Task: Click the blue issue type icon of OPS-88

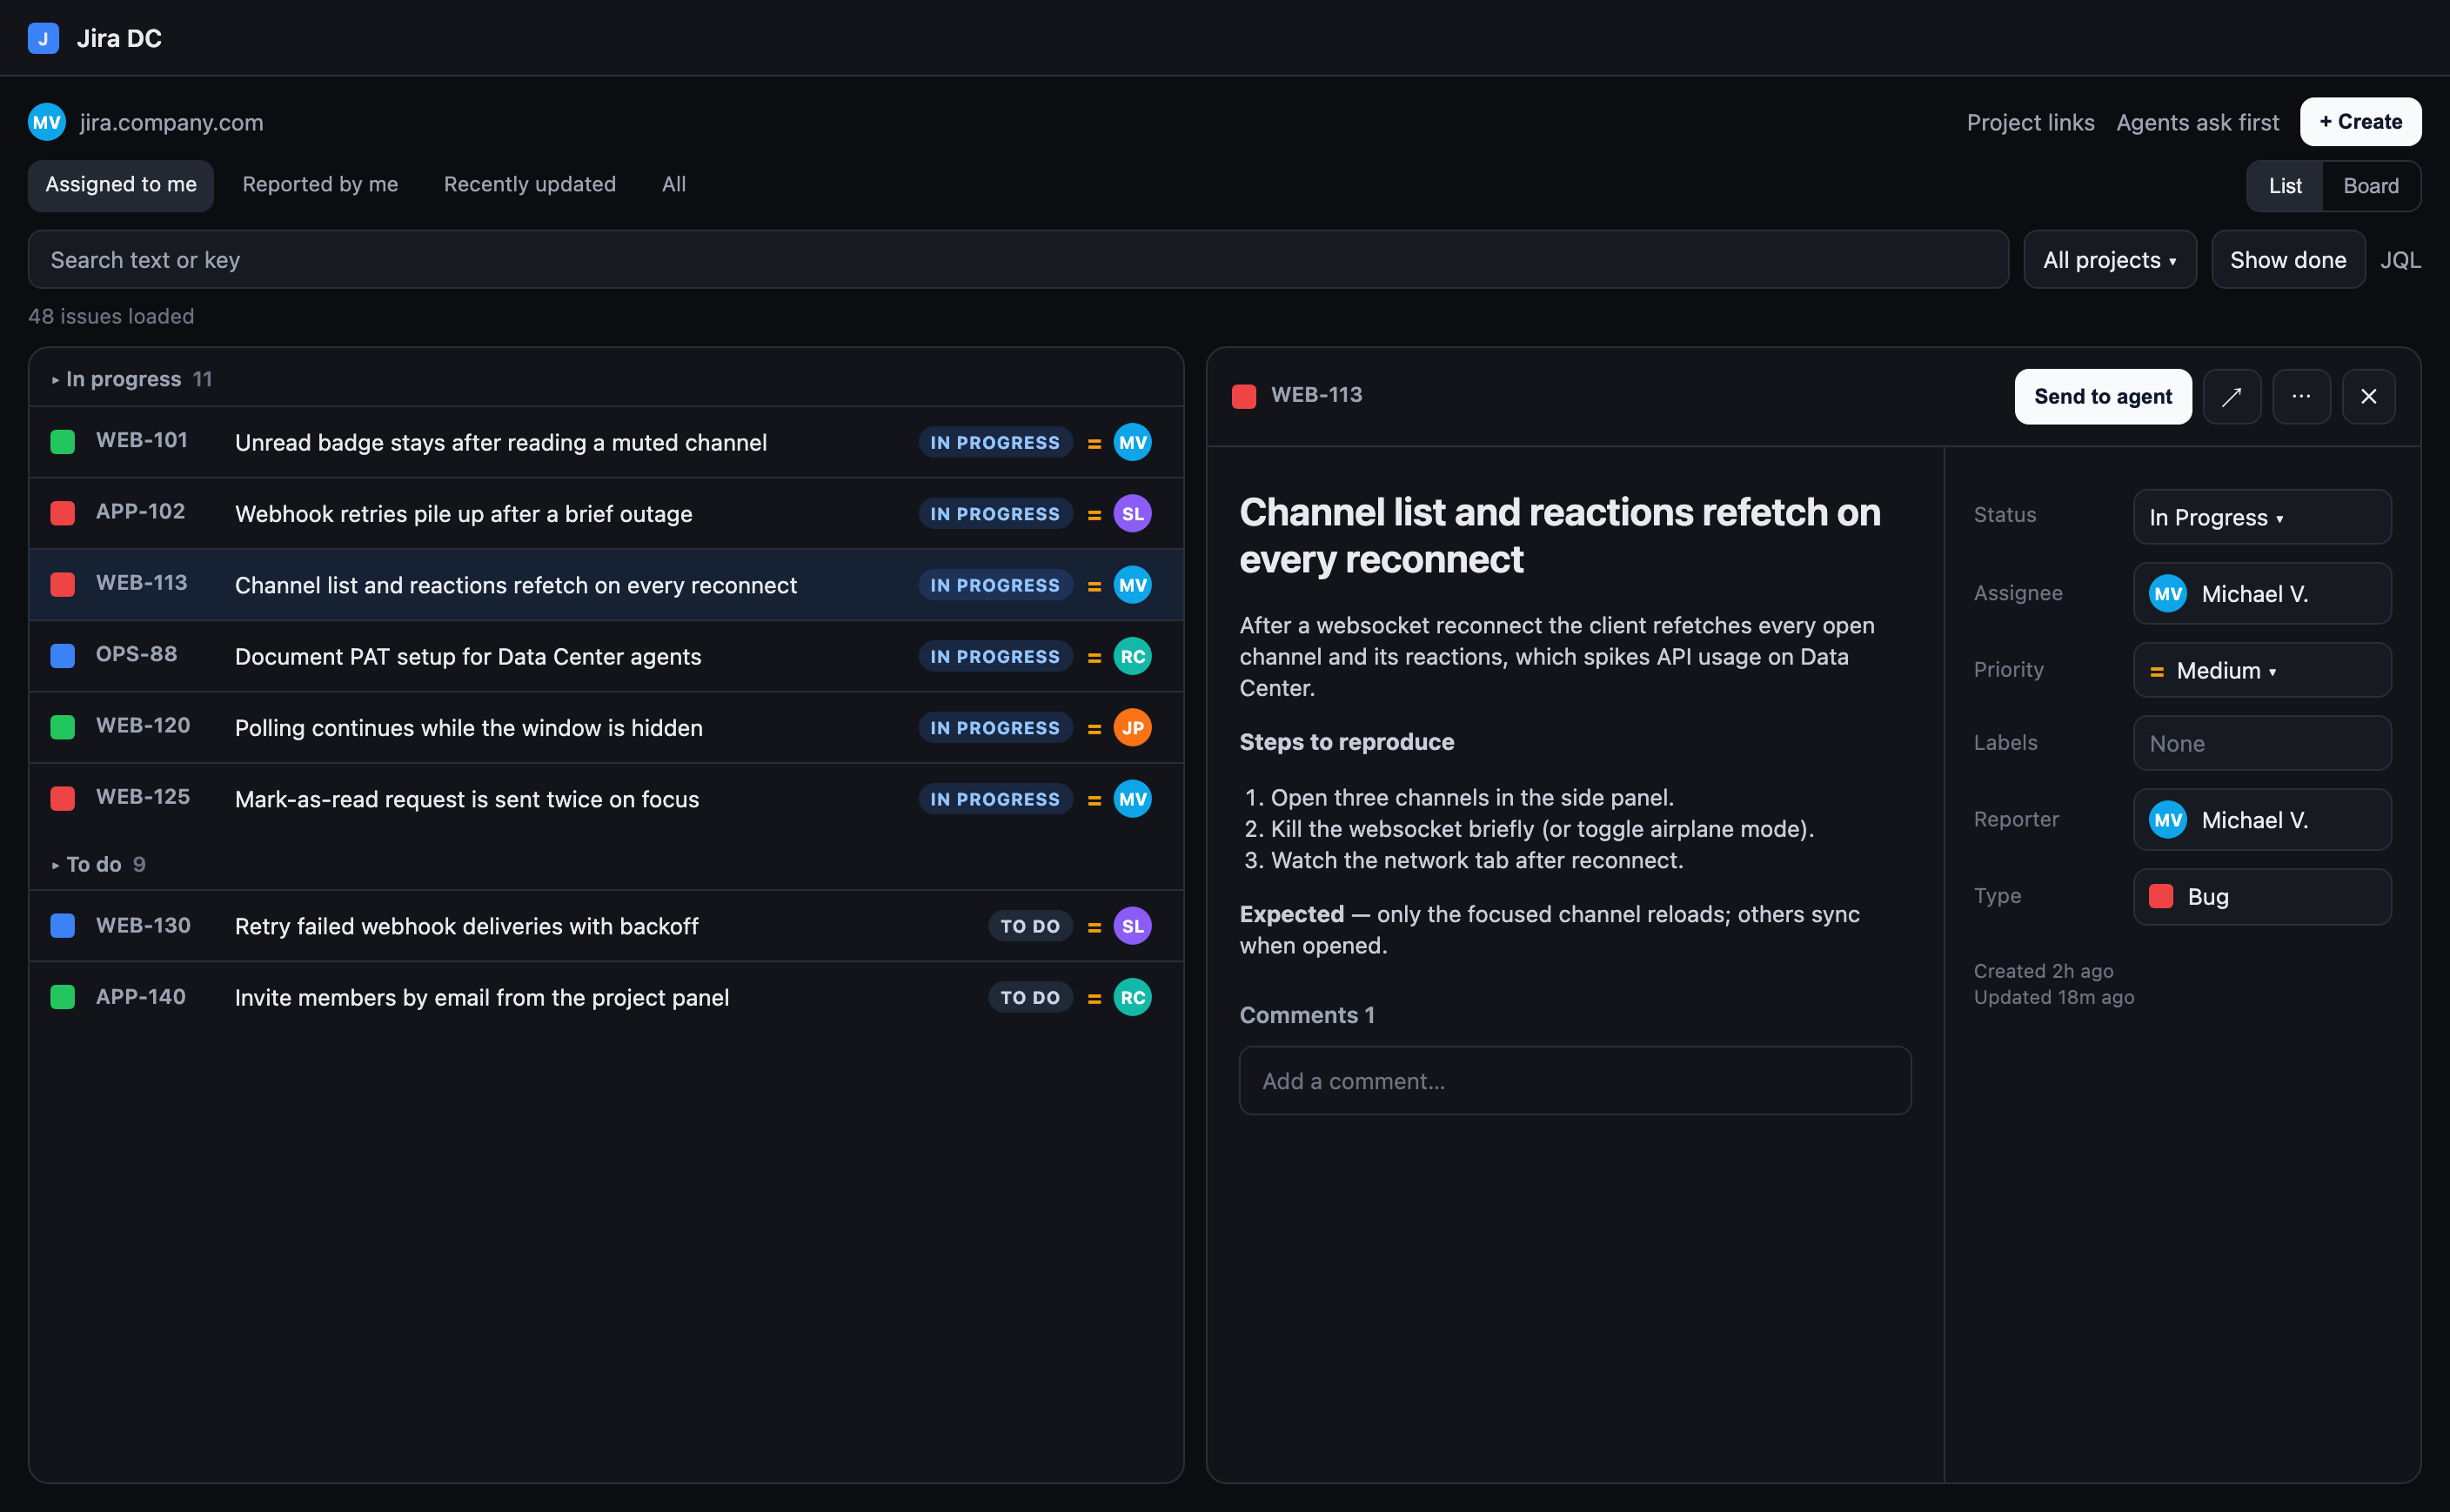Action: [x=63, y=656]
